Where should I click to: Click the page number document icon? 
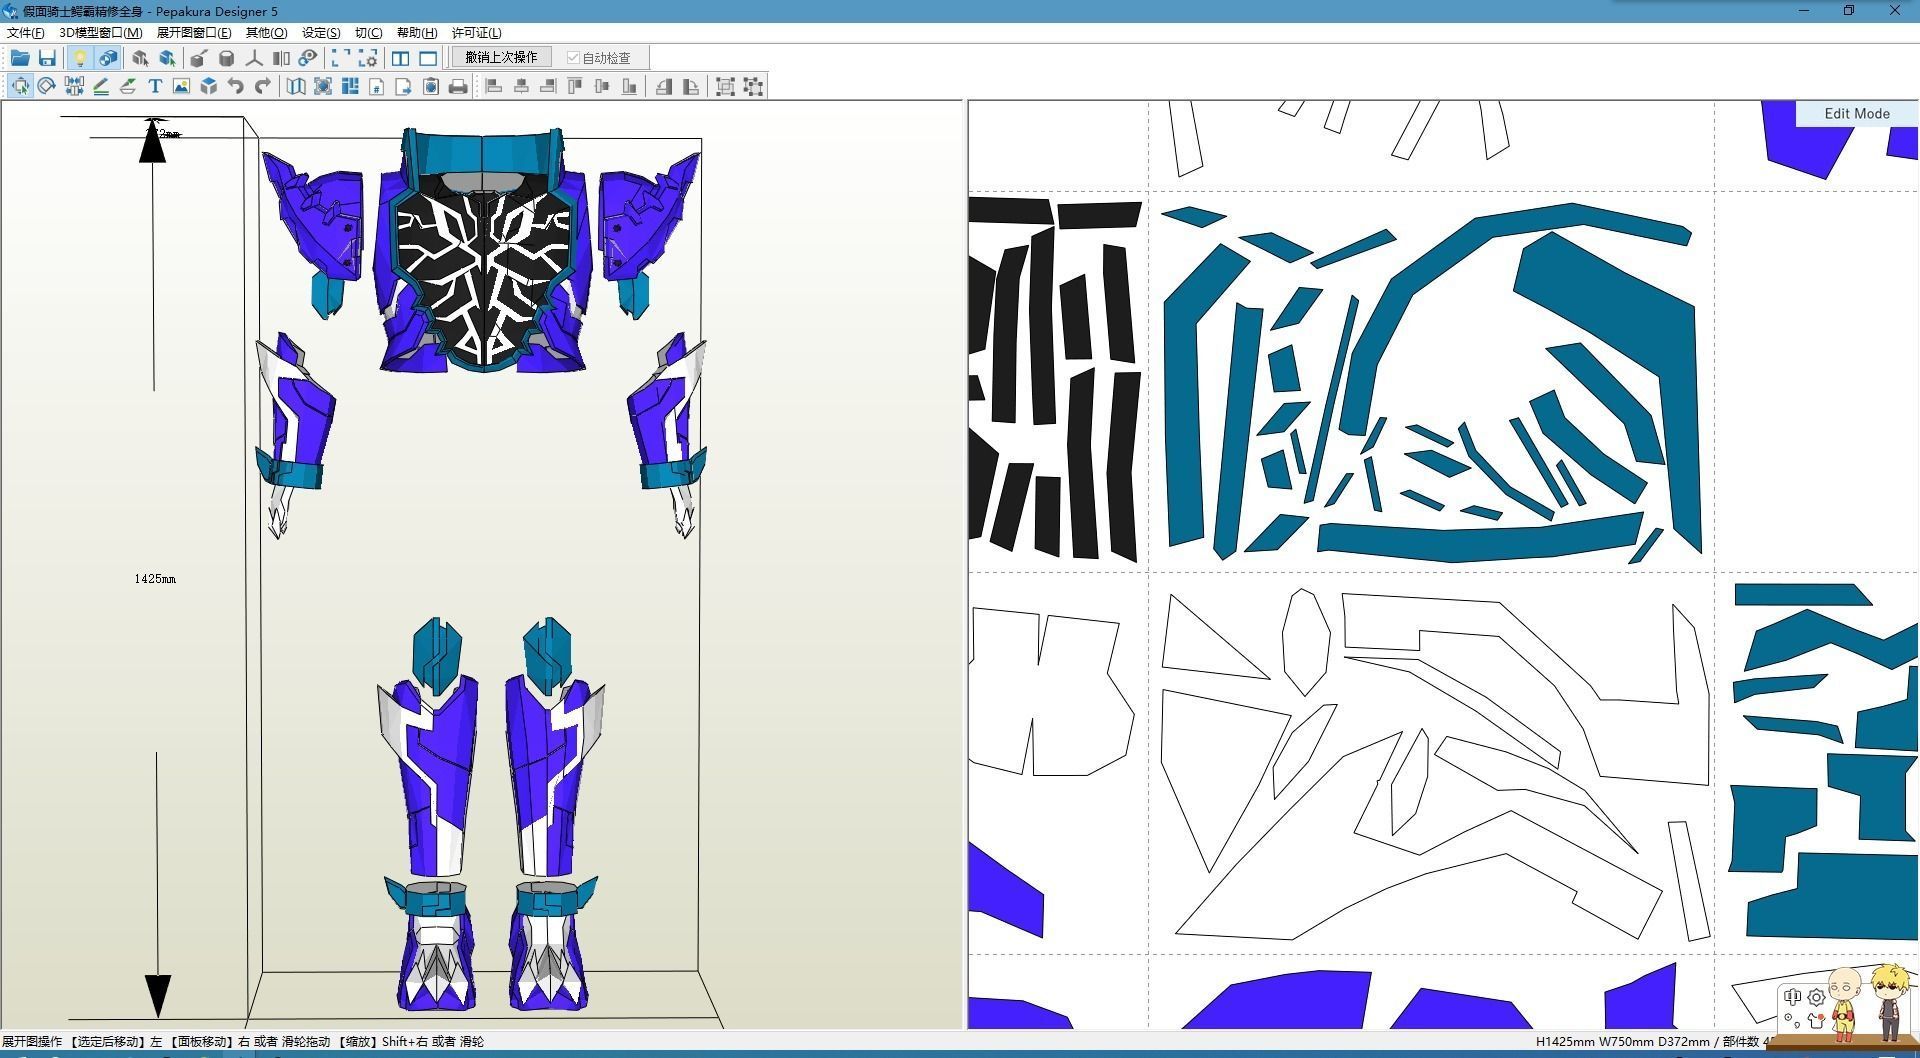pos(377,86)
